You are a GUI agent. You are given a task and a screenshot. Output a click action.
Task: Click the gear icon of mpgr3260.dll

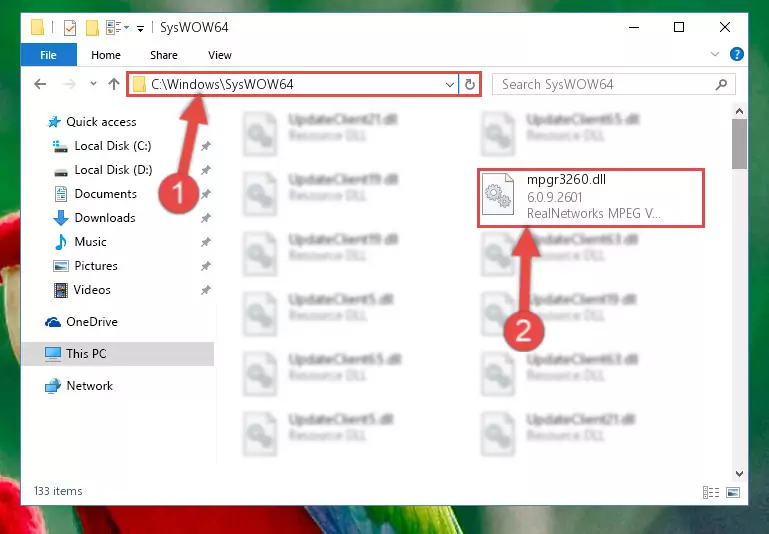point(498,195)
